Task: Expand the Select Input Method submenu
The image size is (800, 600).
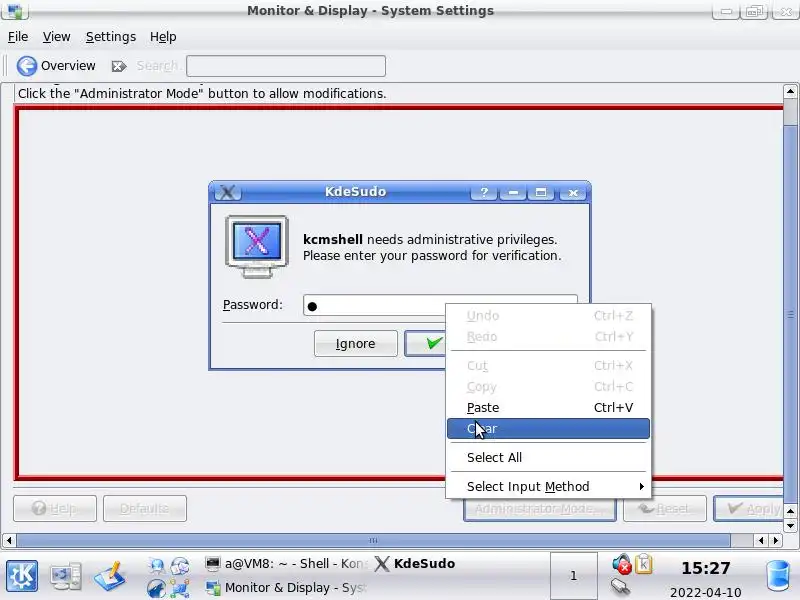Action: click(548, 487)
